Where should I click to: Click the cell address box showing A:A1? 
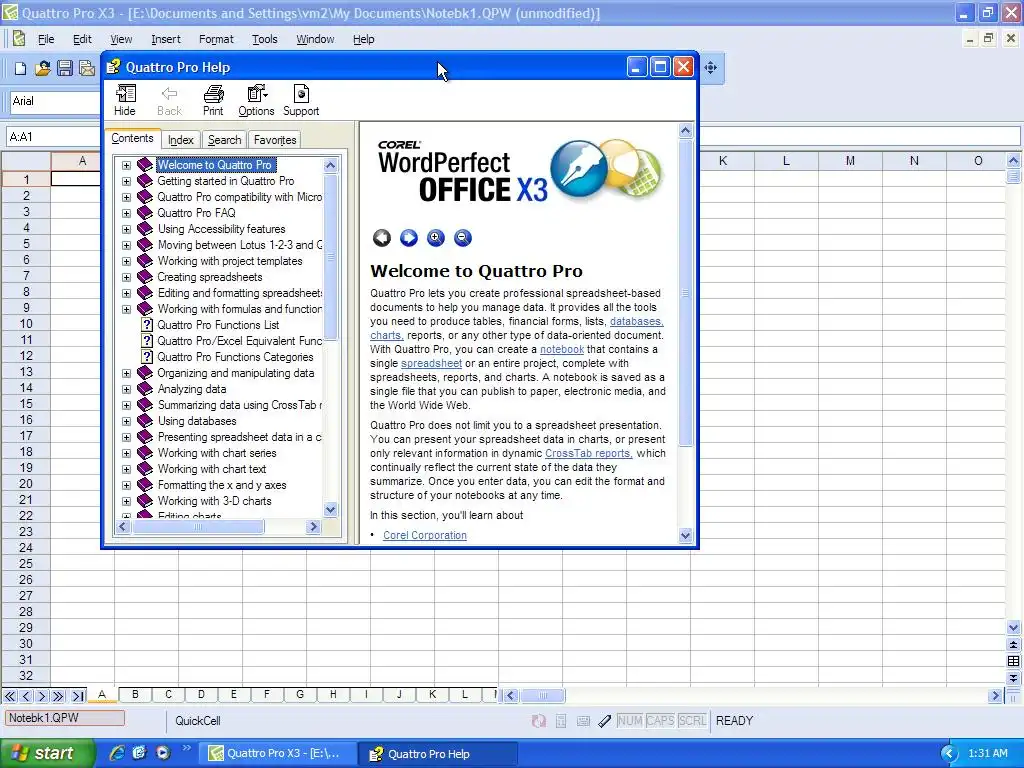(52, 136)
